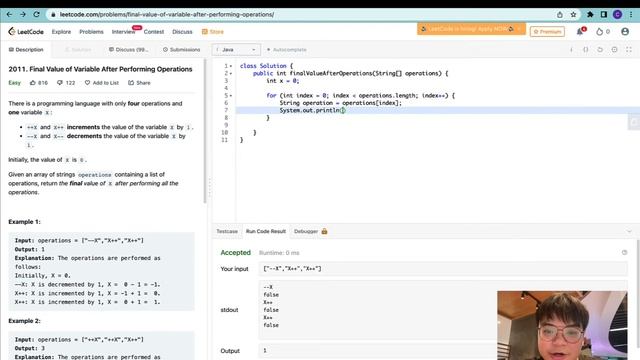Toggle the Autocomplete option
This screenshot has width=640, height=360.
point(286,49)
